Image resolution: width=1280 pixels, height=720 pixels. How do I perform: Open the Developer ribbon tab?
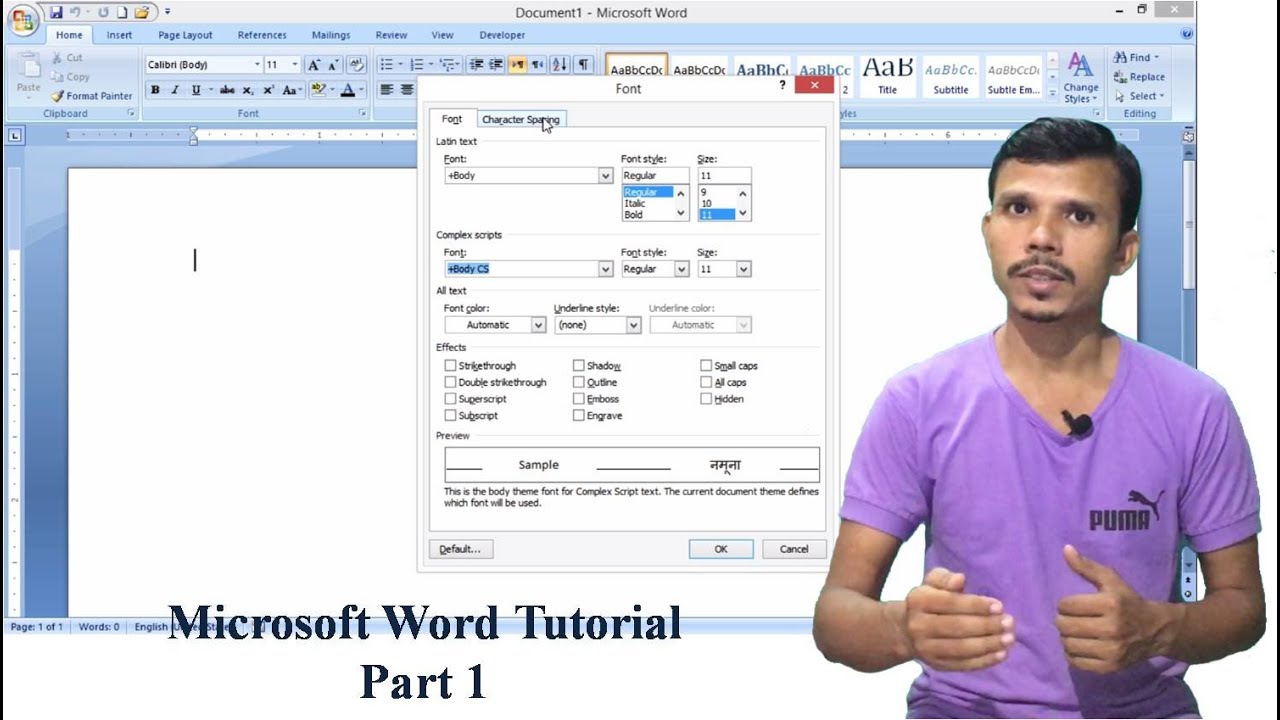(502, 35)
